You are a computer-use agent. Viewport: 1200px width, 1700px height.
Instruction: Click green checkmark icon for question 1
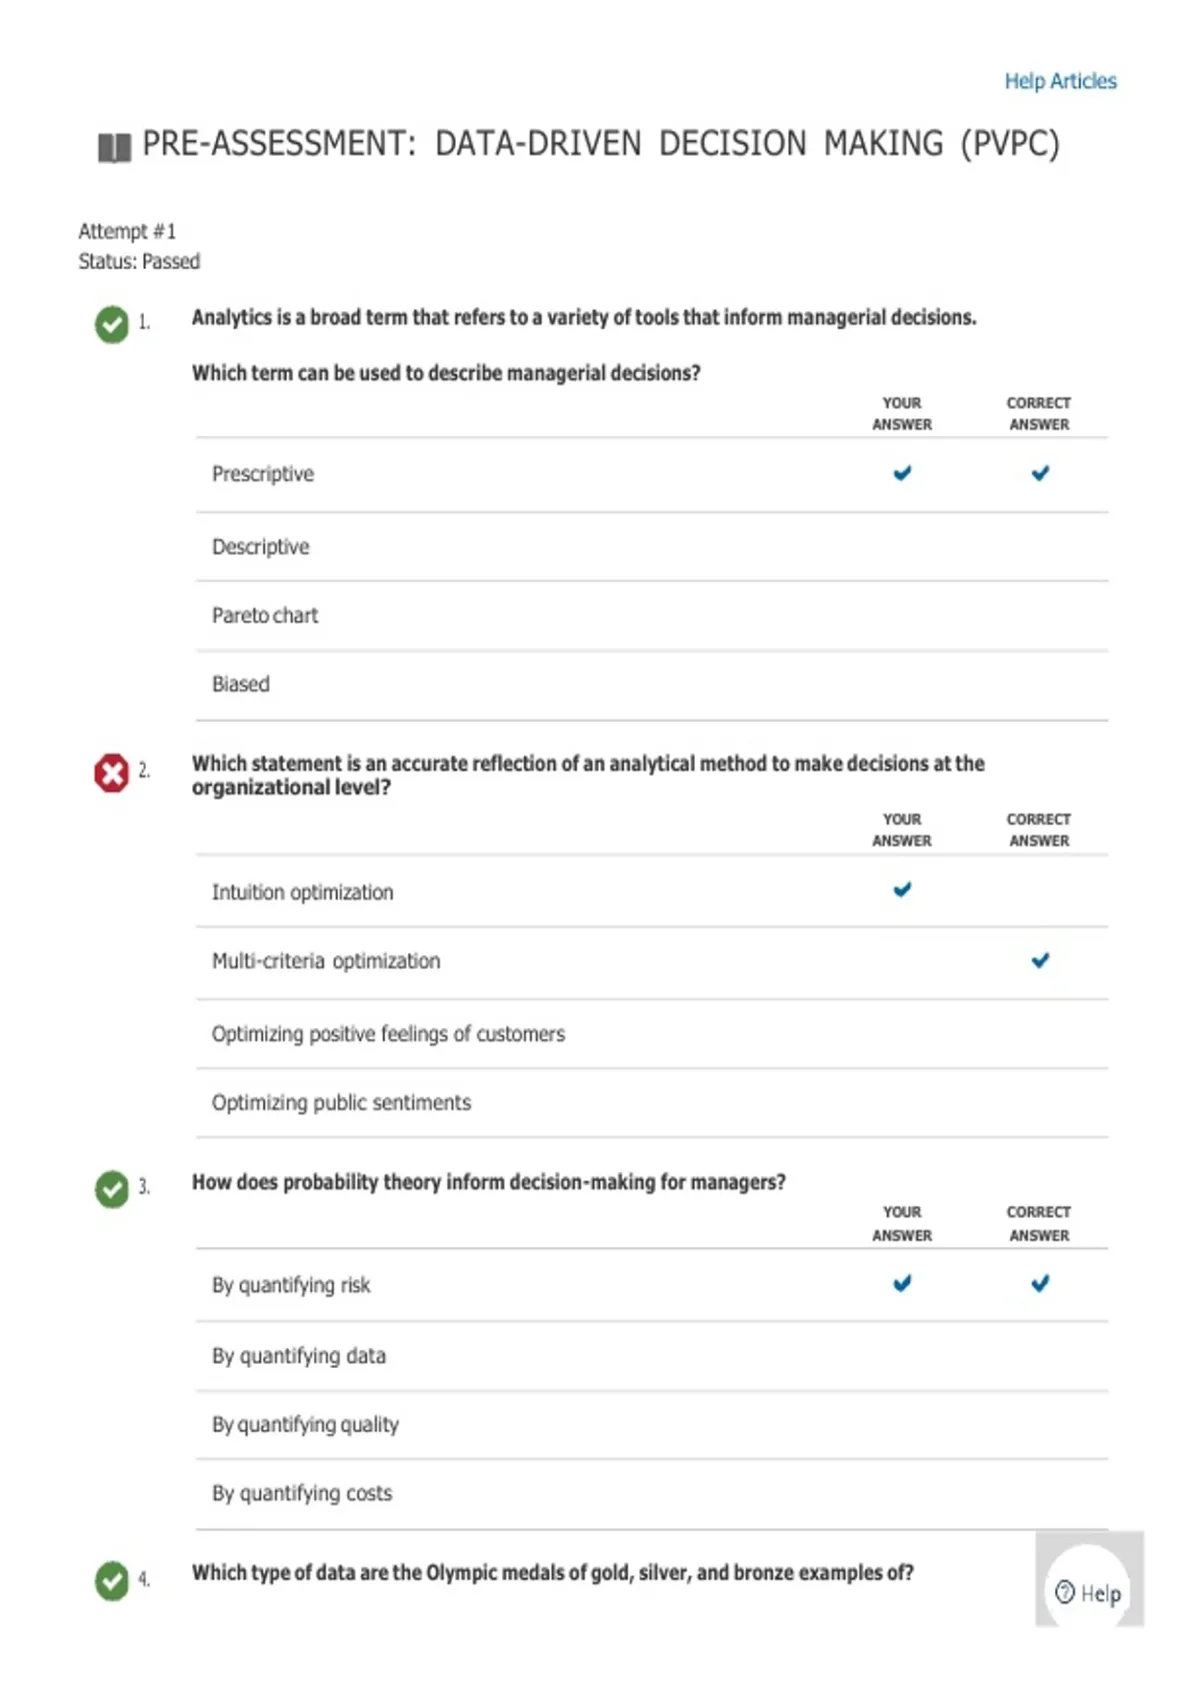[x=112, y=324]
